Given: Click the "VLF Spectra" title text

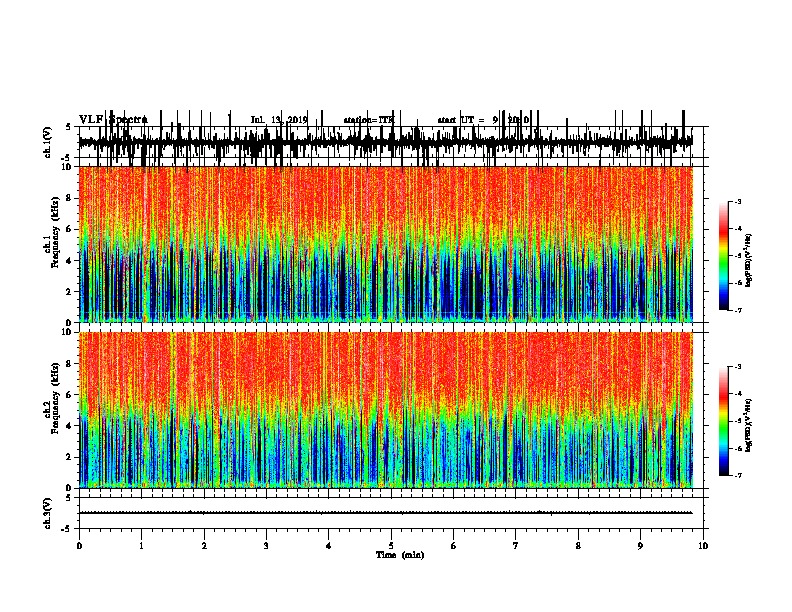Looking at the screenshot, I should tap(113, 119).
